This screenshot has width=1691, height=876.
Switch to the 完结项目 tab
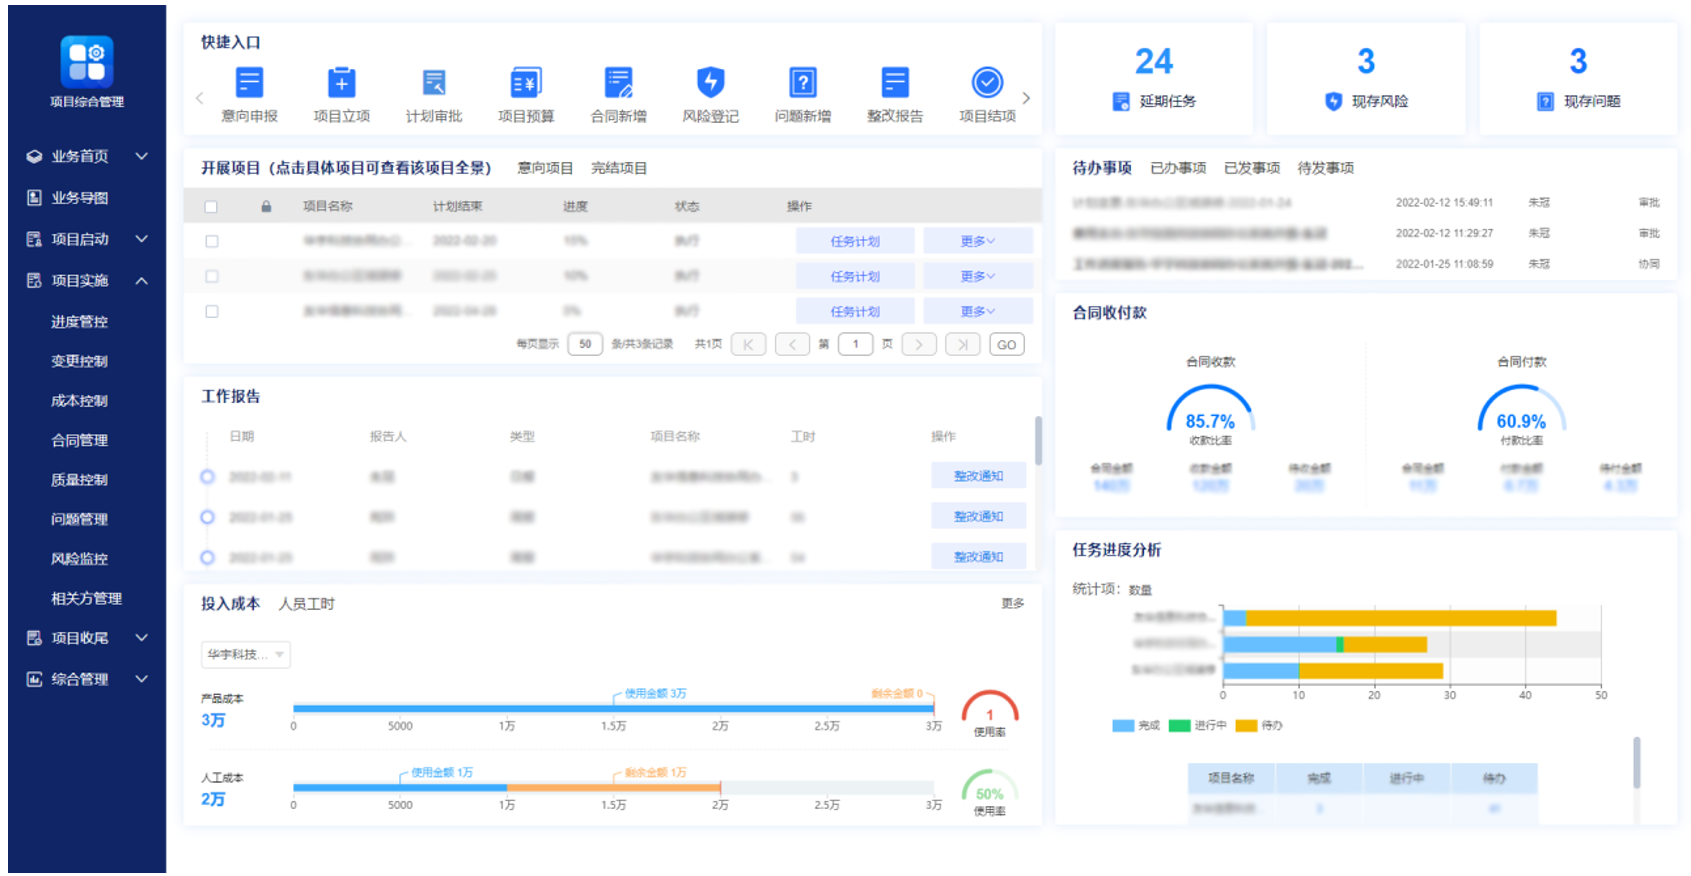click(619, 168)
